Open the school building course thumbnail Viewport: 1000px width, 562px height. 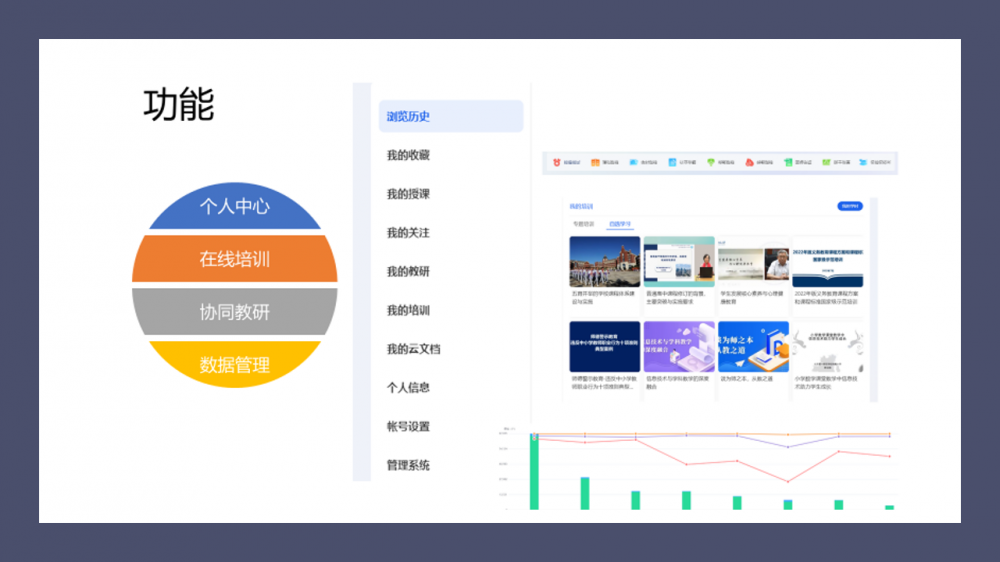(x=605, y=262)
